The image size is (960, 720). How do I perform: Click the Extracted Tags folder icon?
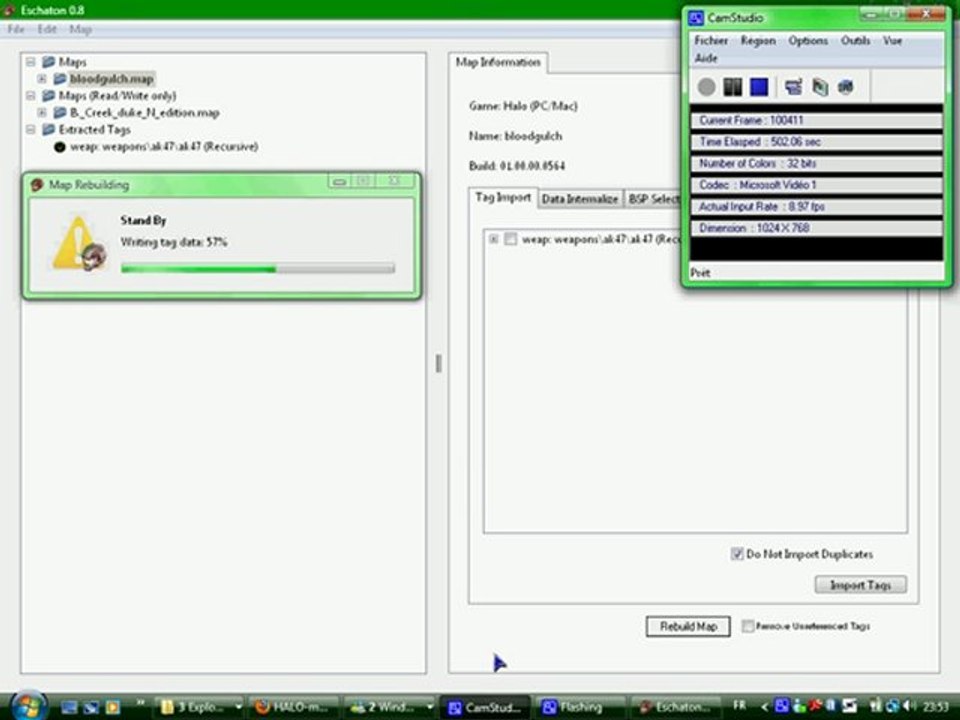pyautogui.click(x=48, y=130)
